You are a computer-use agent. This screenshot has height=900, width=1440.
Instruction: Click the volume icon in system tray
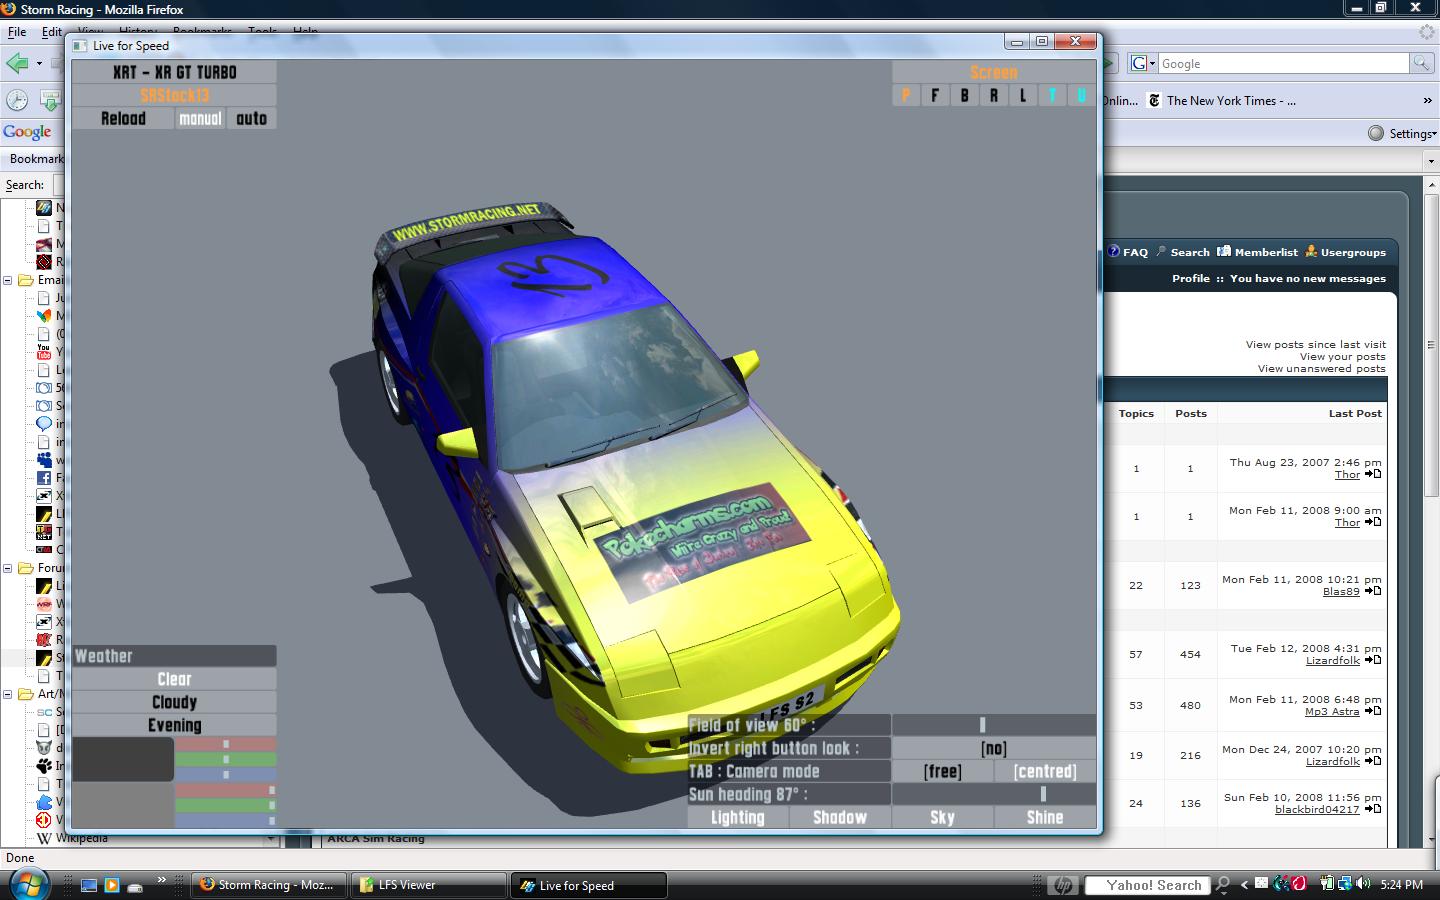[1361, 884]
